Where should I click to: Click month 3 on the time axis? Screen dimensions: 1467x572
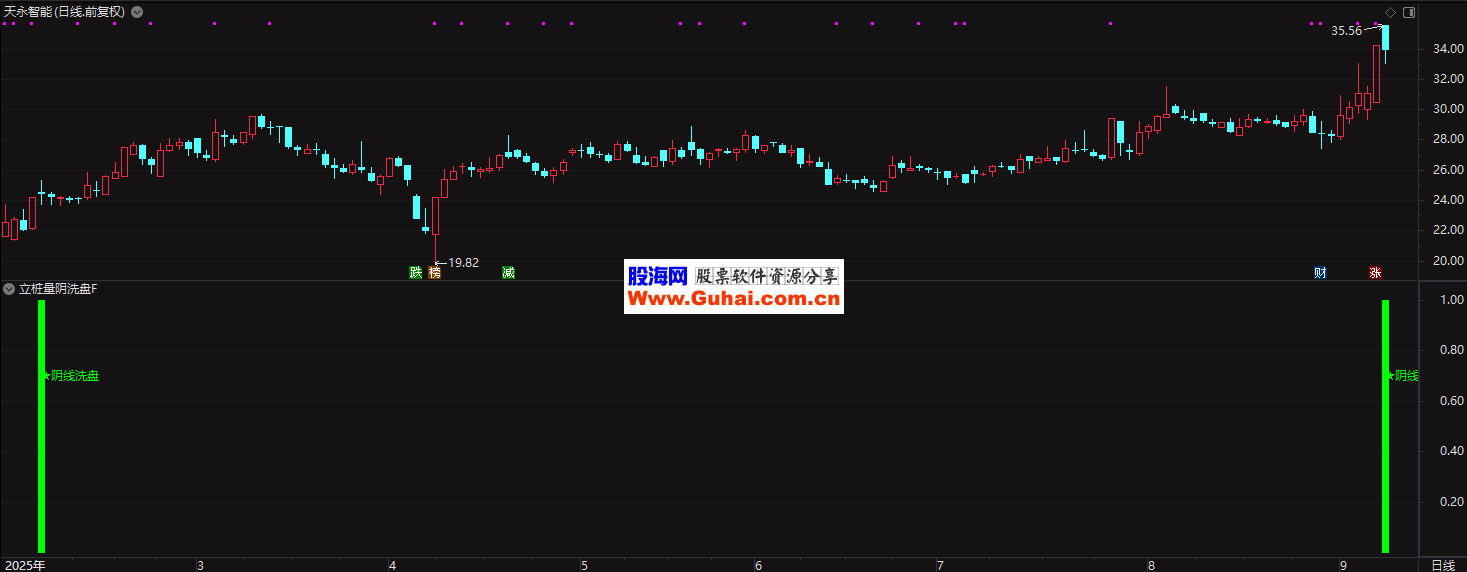pyautogui.click(x=199, y=565)
